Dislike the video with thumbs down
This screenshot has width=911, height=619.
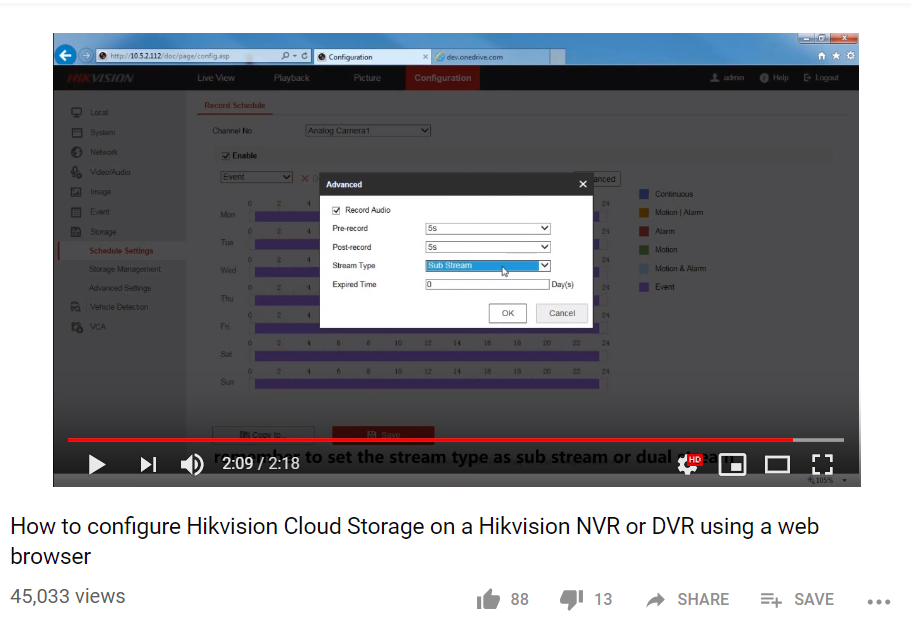pyautogui.click(x=571, y=599)
